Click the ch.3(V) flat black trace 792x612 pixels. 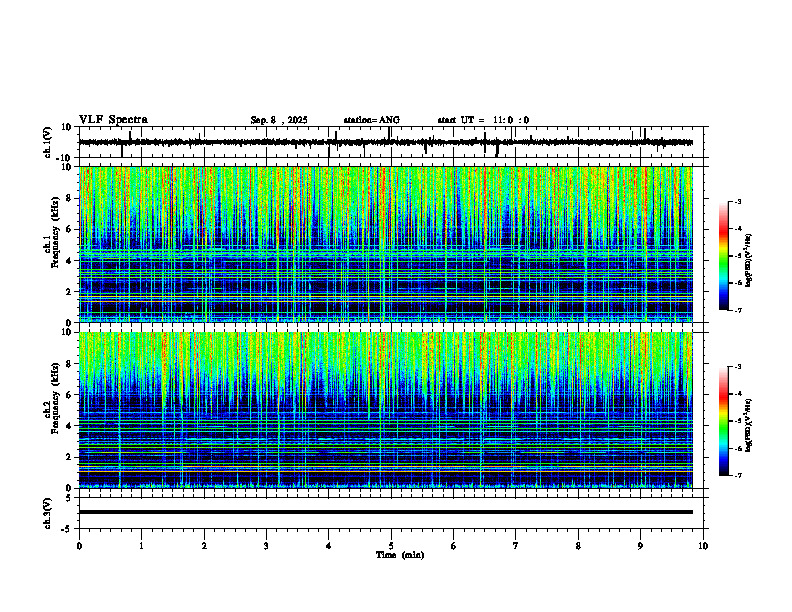[x=386, y=512]
